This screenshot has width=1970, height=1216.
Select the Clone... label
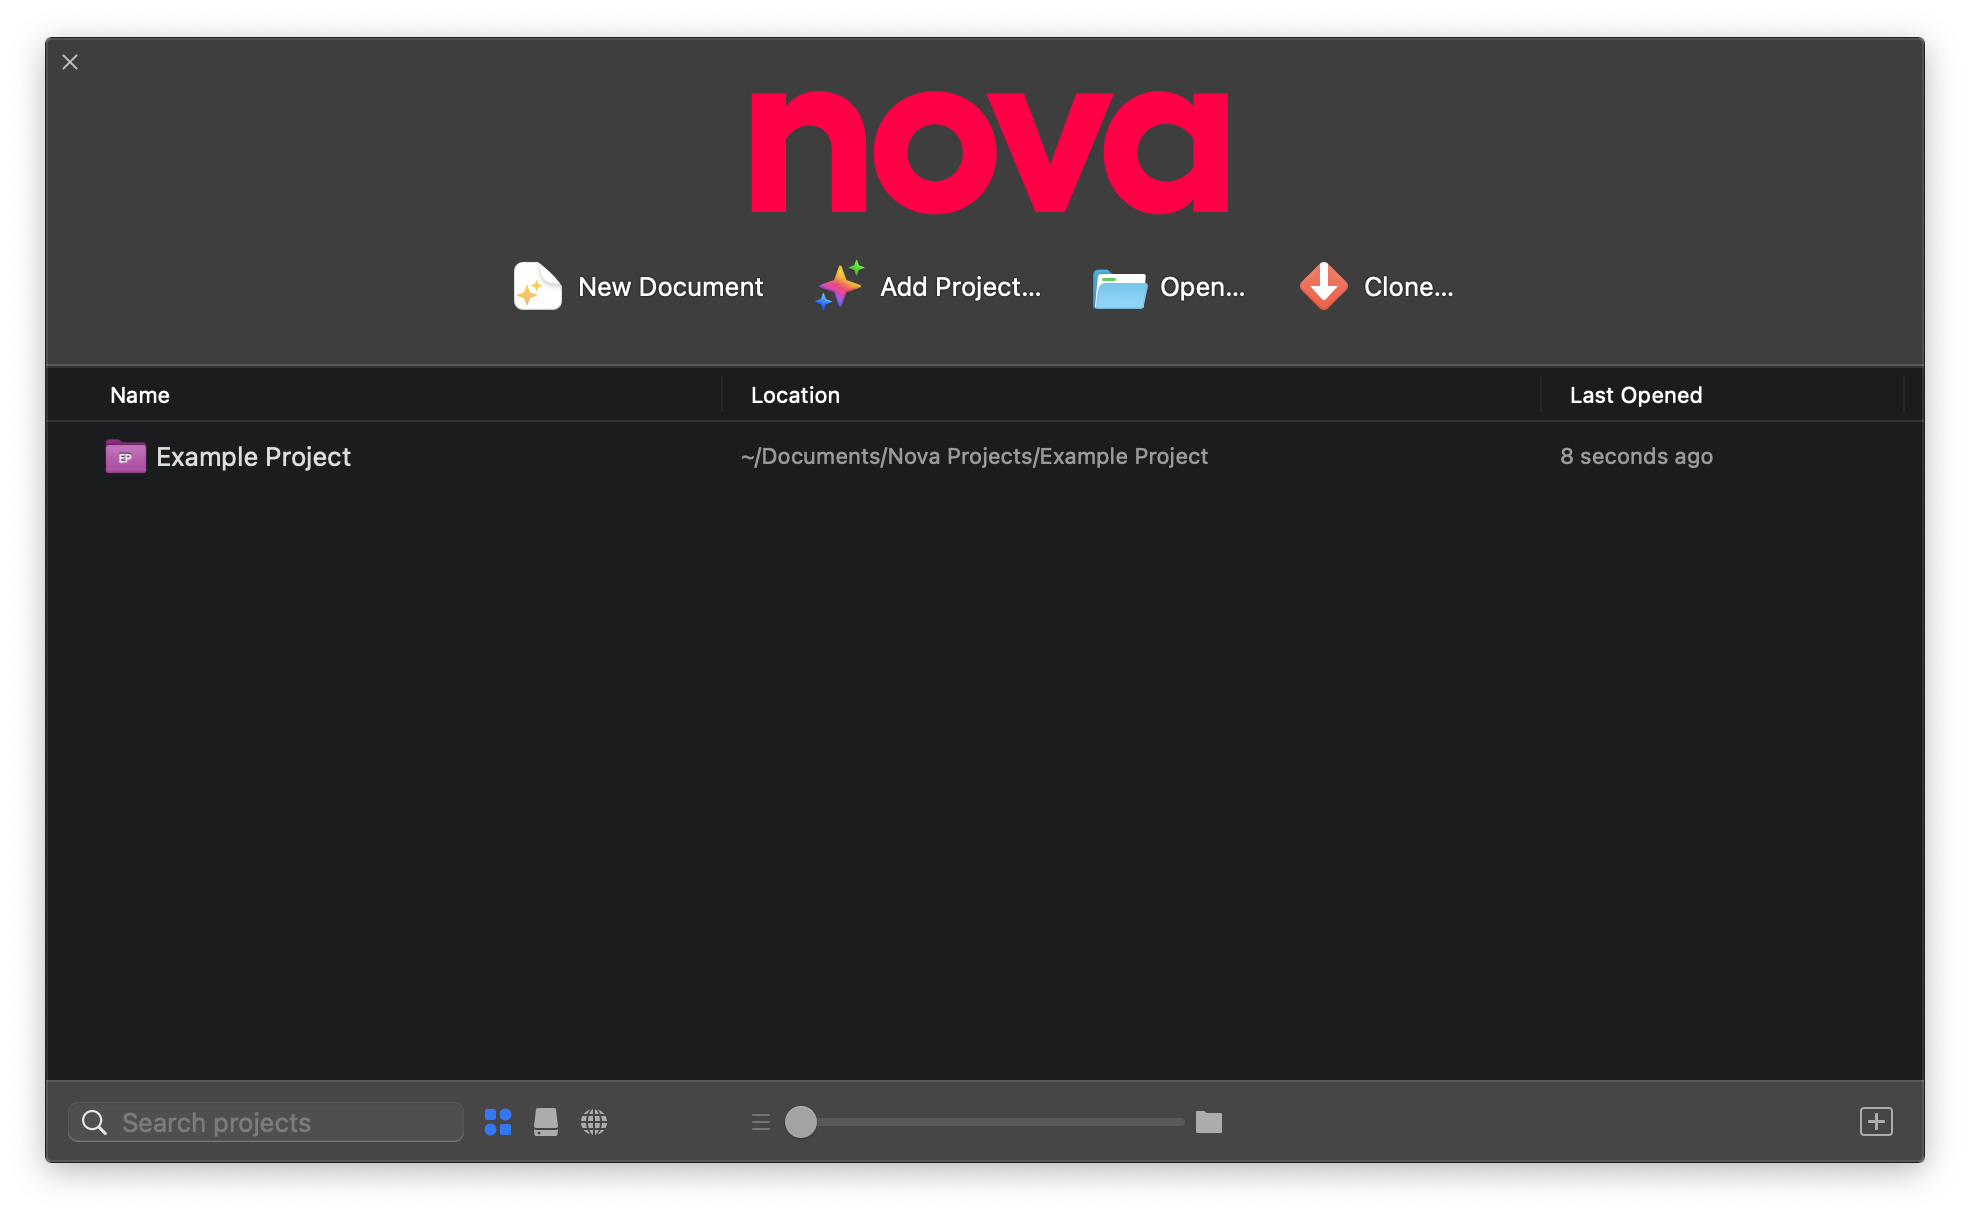click(1408, 287)
